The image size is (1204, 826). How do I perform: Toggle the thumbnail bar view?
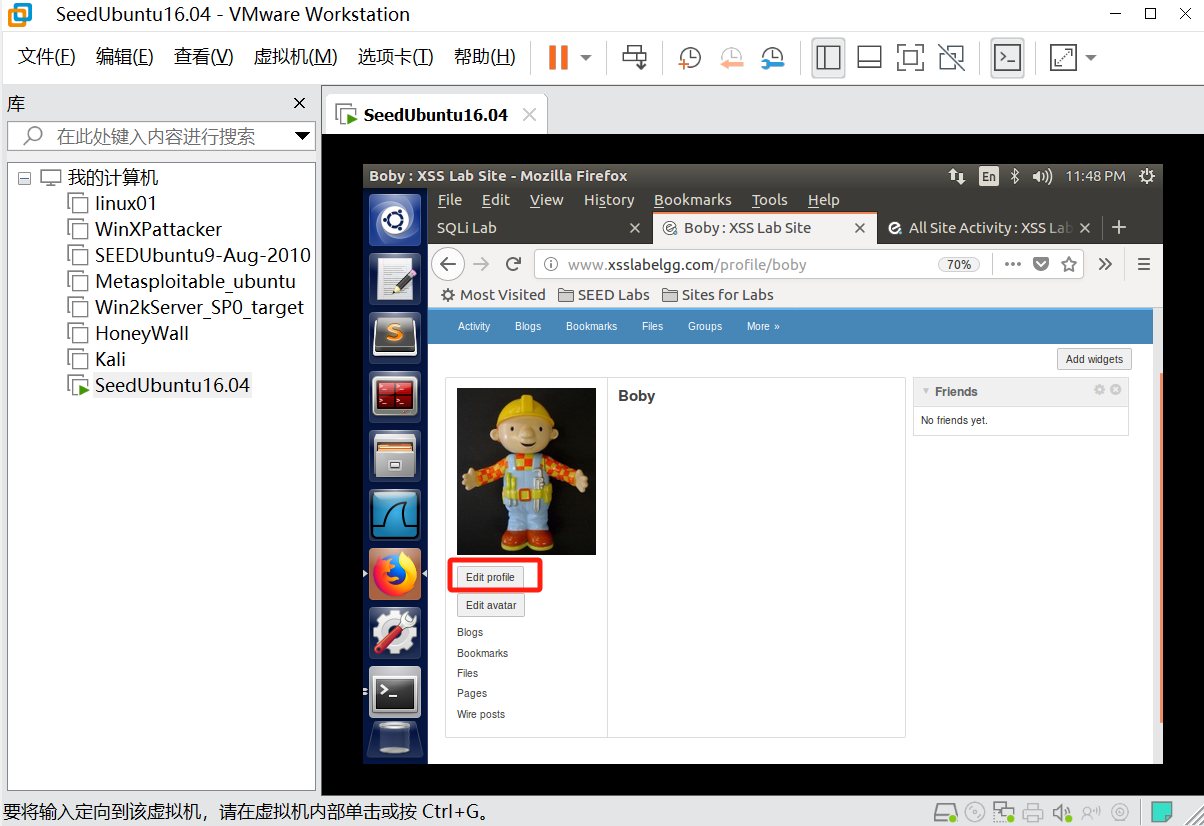[x=869, y=57]
